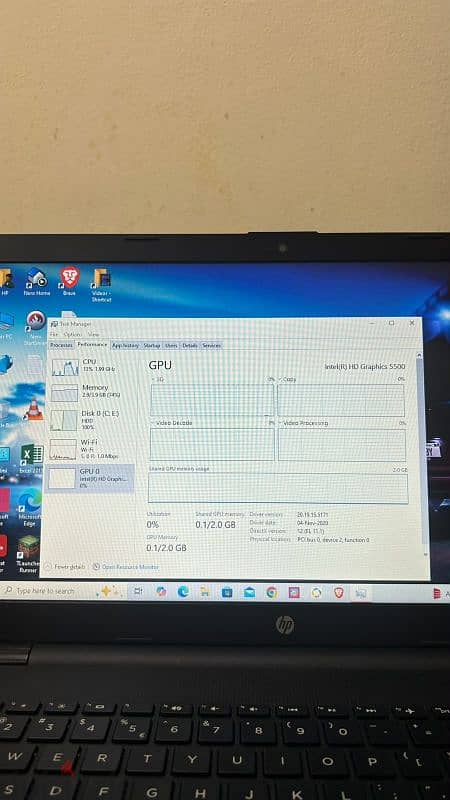Open the purple square app on taskbar
This screenshot has height=800, width=450.
(x=294, y=592)
